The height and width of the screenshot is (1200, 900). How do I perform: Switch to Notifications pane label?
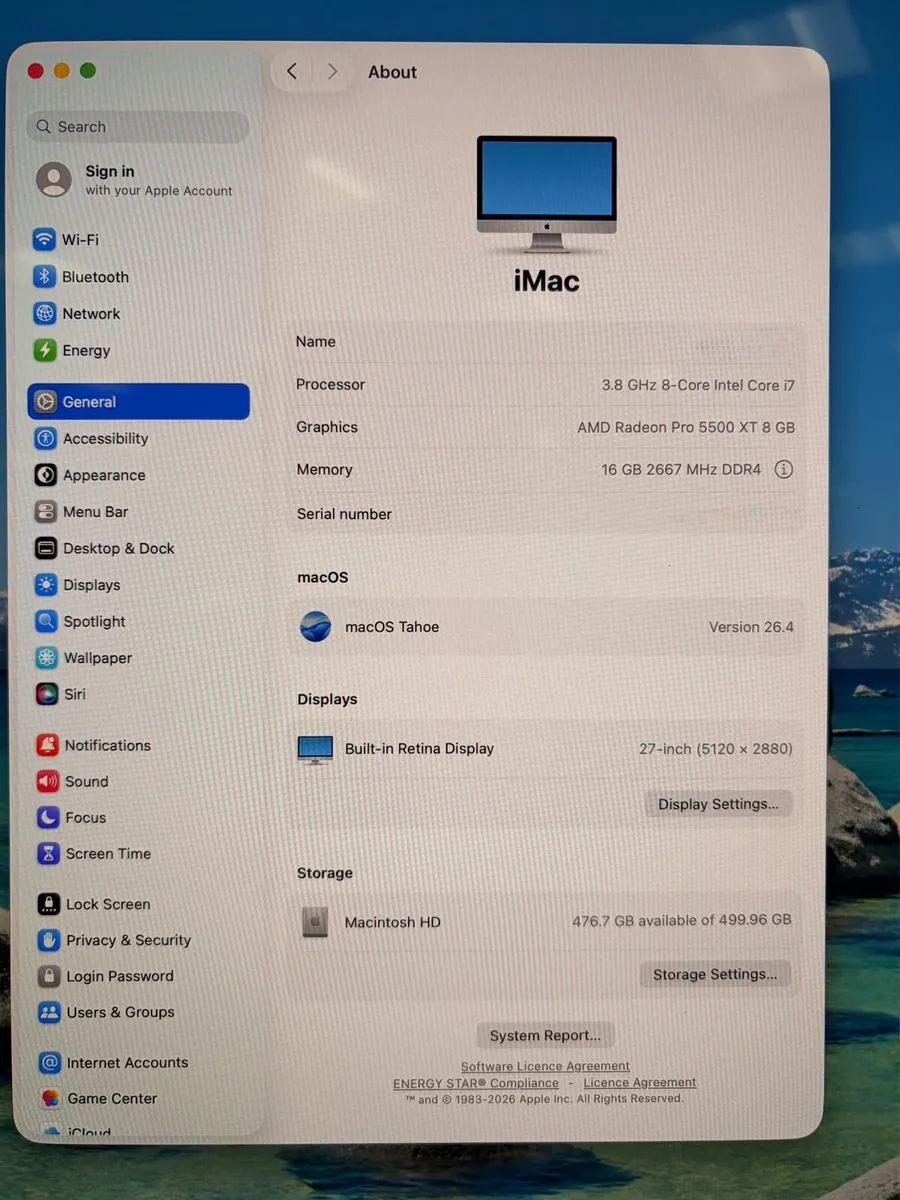tap(108, 745)
